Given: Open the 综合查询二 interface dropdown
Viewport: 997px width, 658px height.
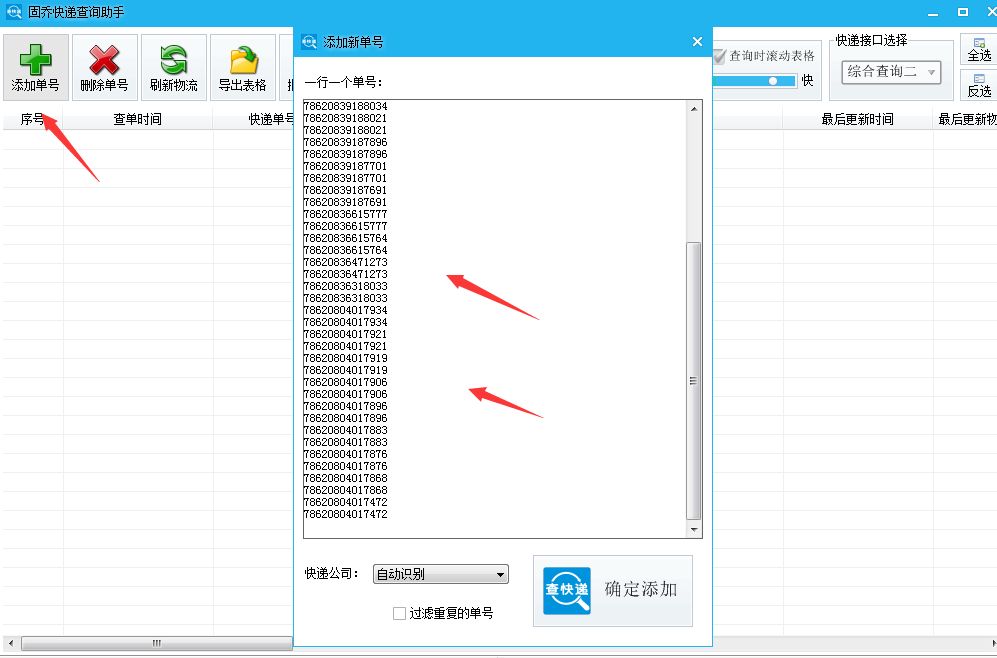Looking at the screenshot, I should [x=891, y=72].
